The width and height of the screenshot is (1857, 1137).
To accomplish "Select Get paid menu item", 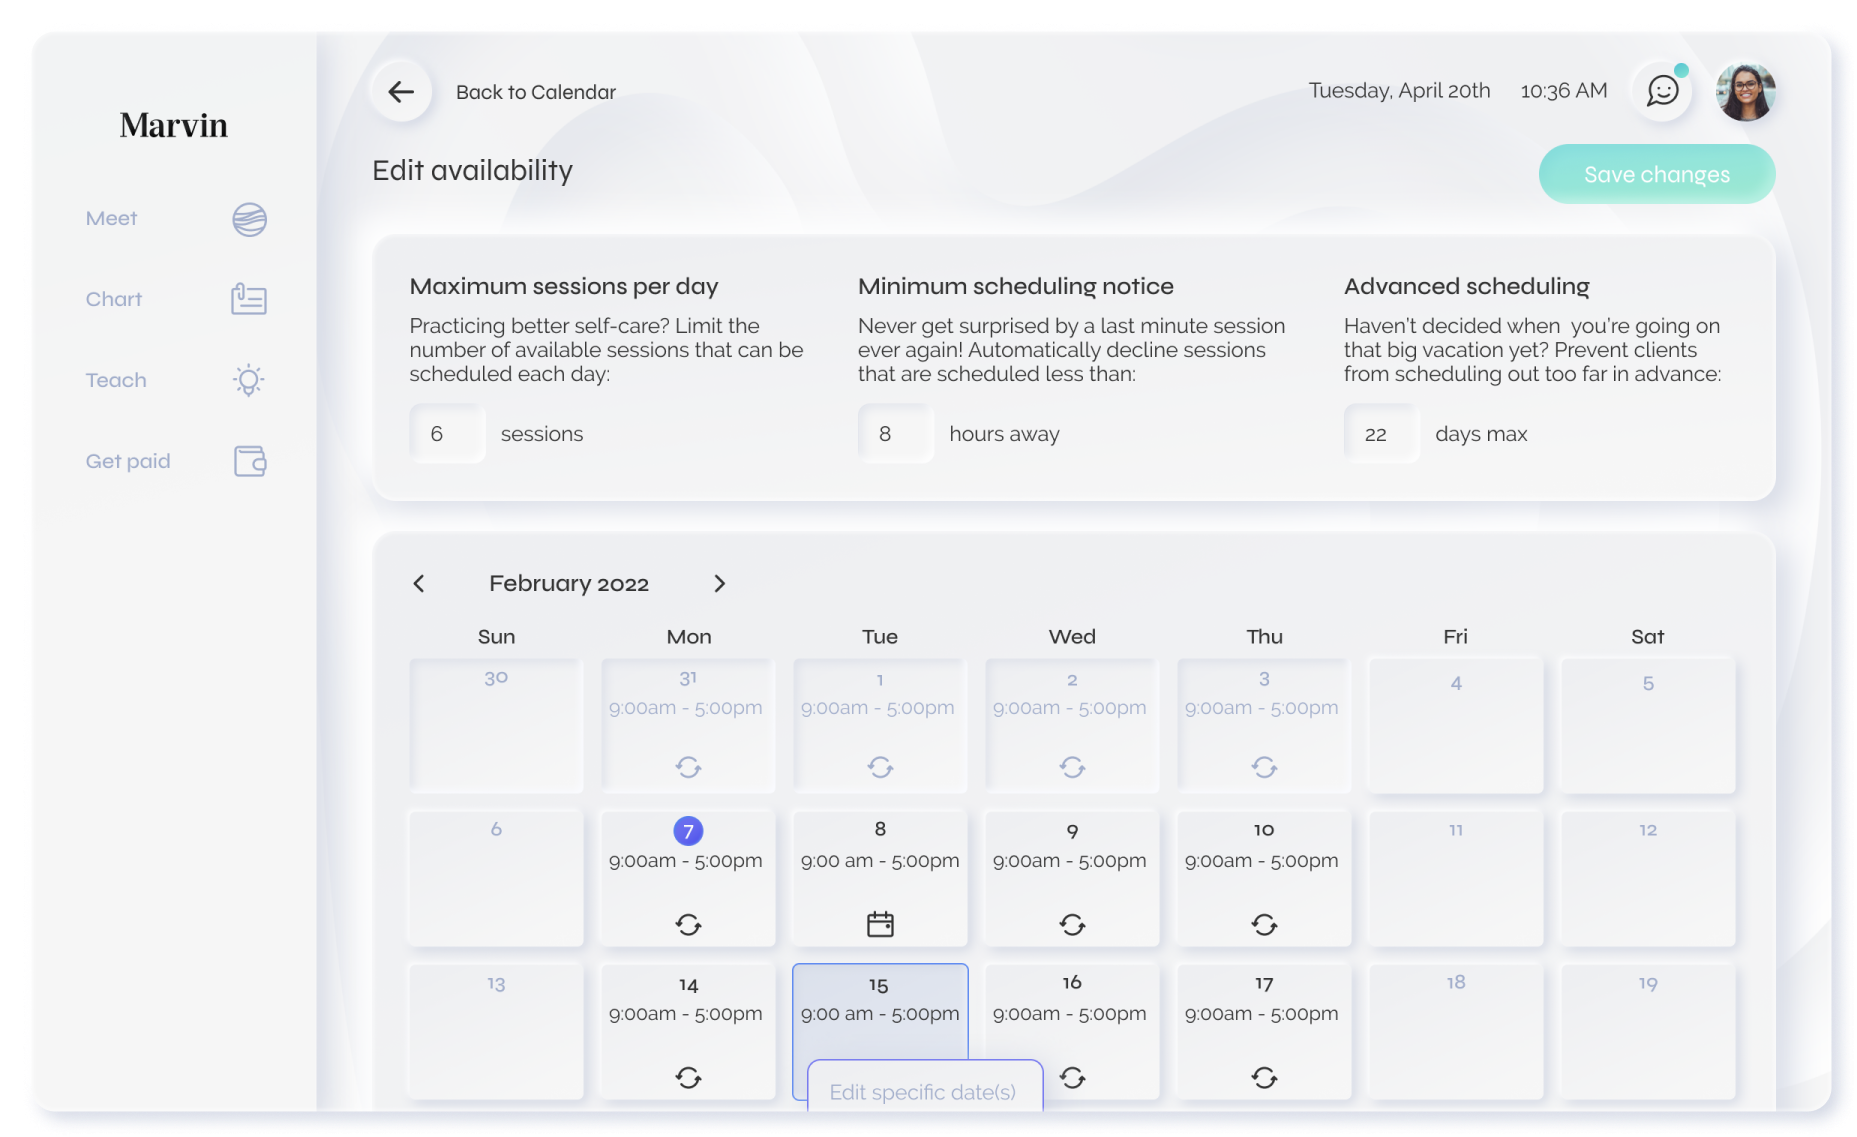I will click(128, 461).
